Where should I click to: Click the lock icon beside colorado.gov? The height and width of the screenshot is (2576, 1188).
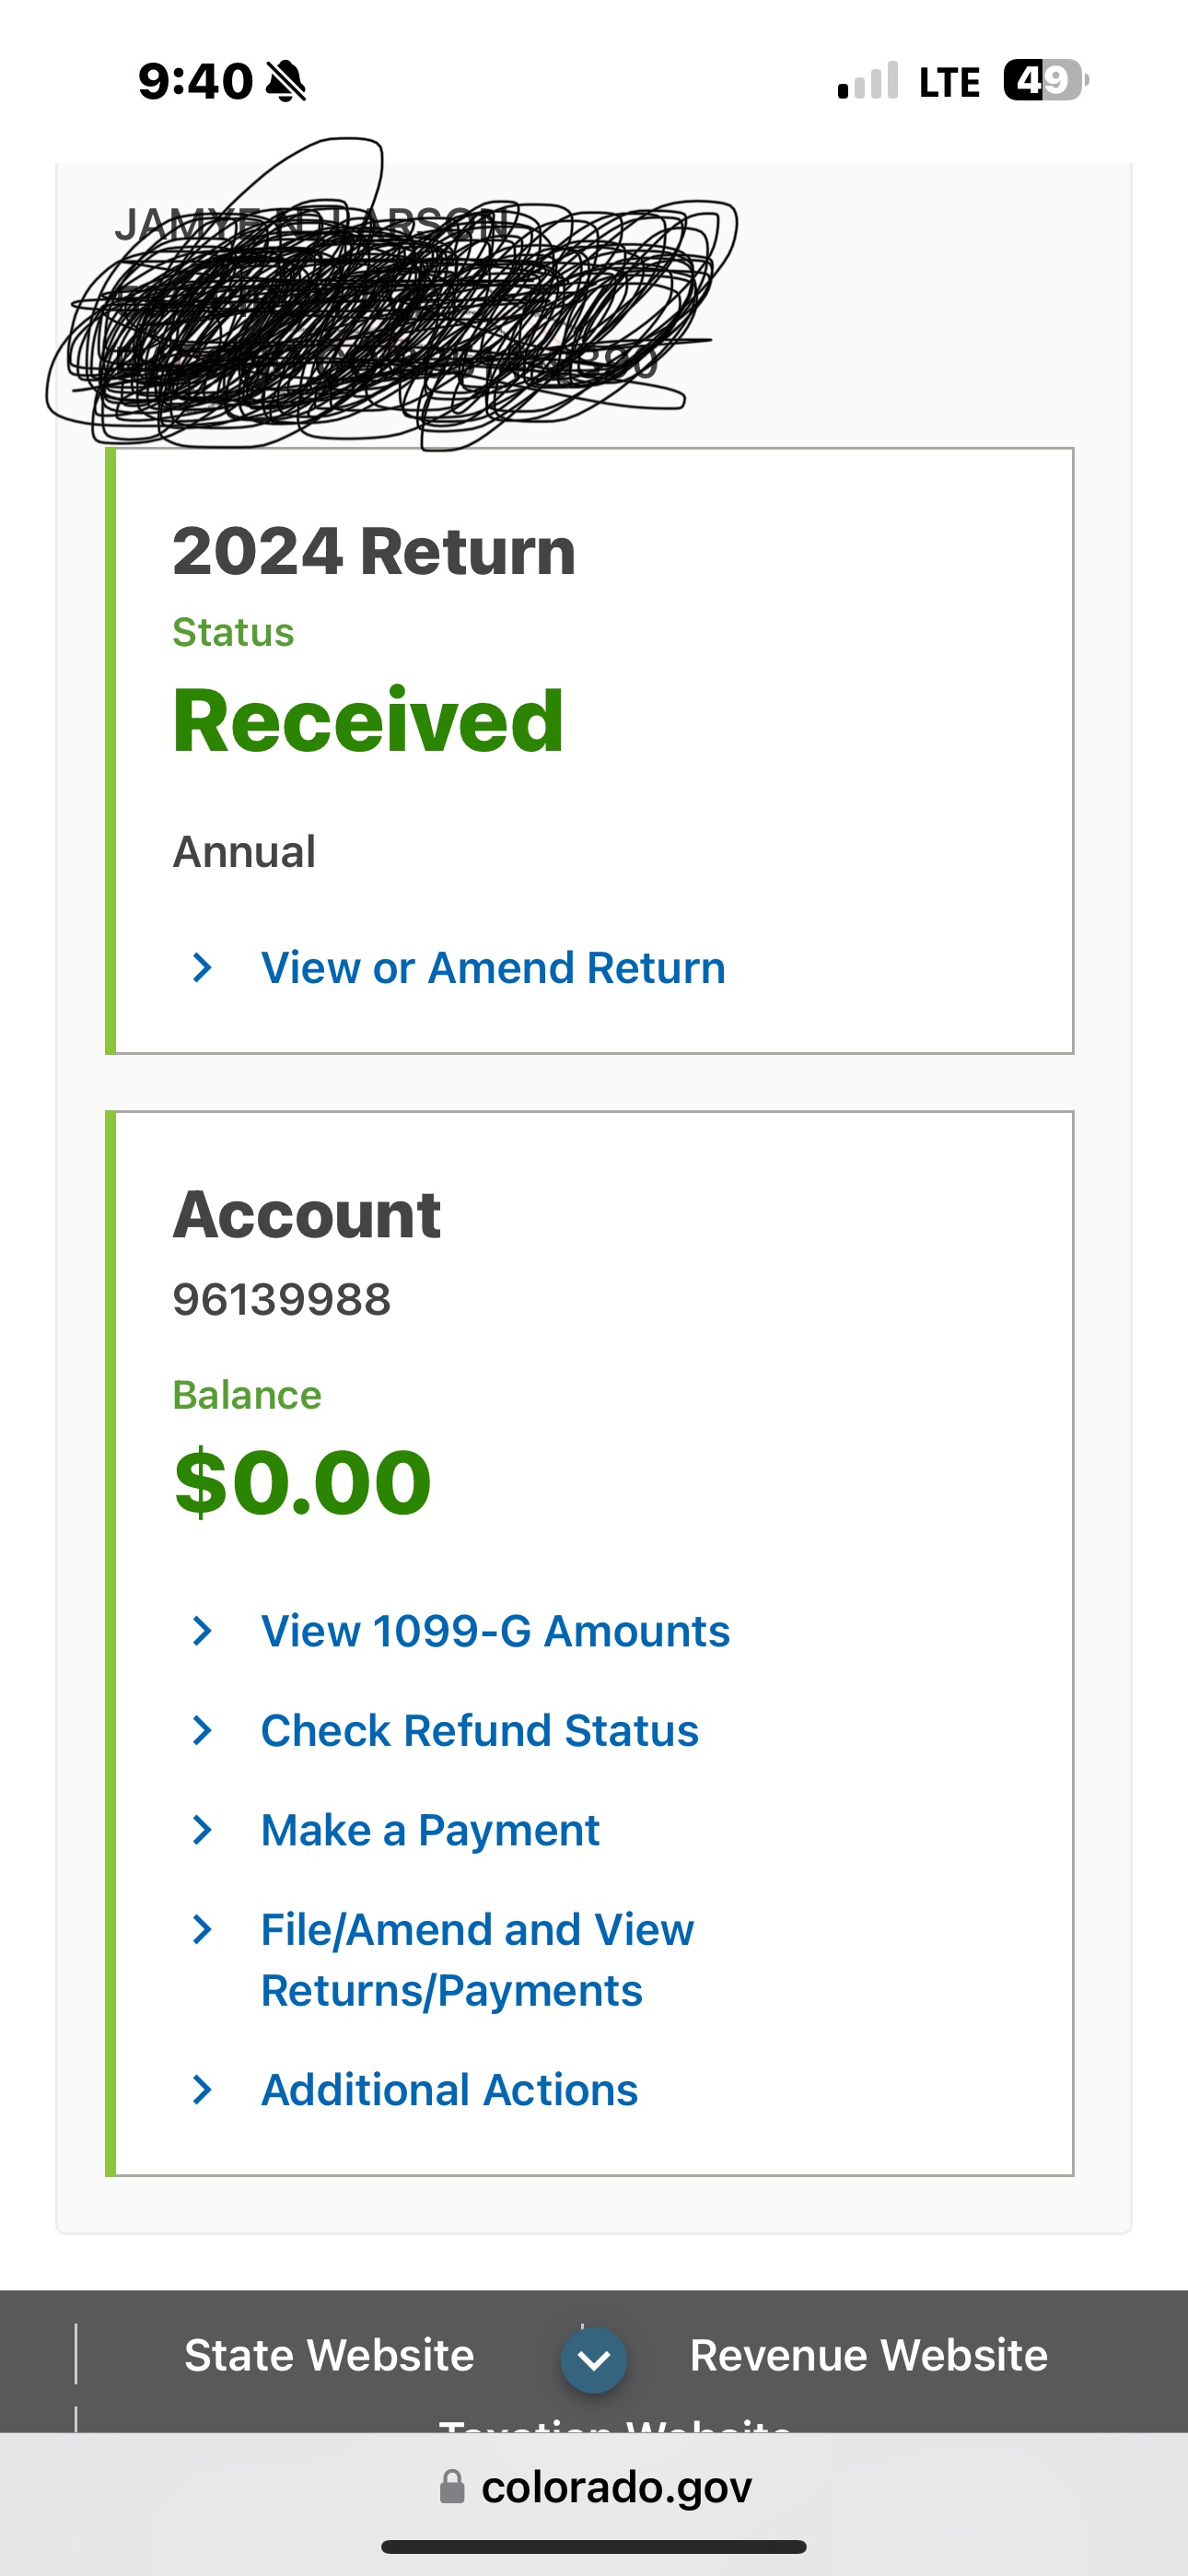[452, 2486]
